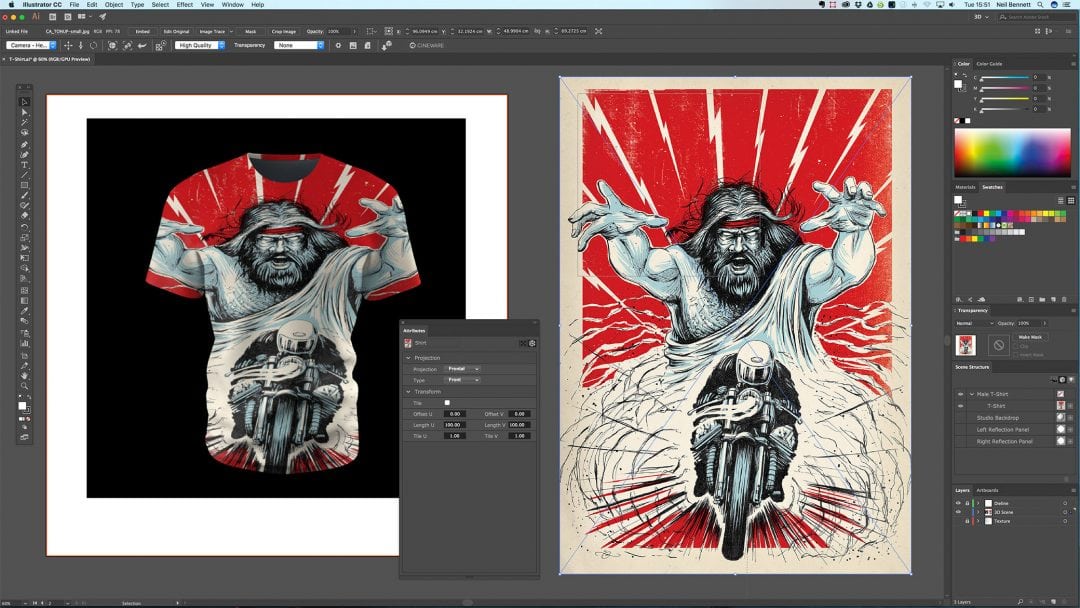The width and height of the screenshot is (1080, 608).
Task: Enable the Tile checkbox in Transform
Action: (447, 402)
